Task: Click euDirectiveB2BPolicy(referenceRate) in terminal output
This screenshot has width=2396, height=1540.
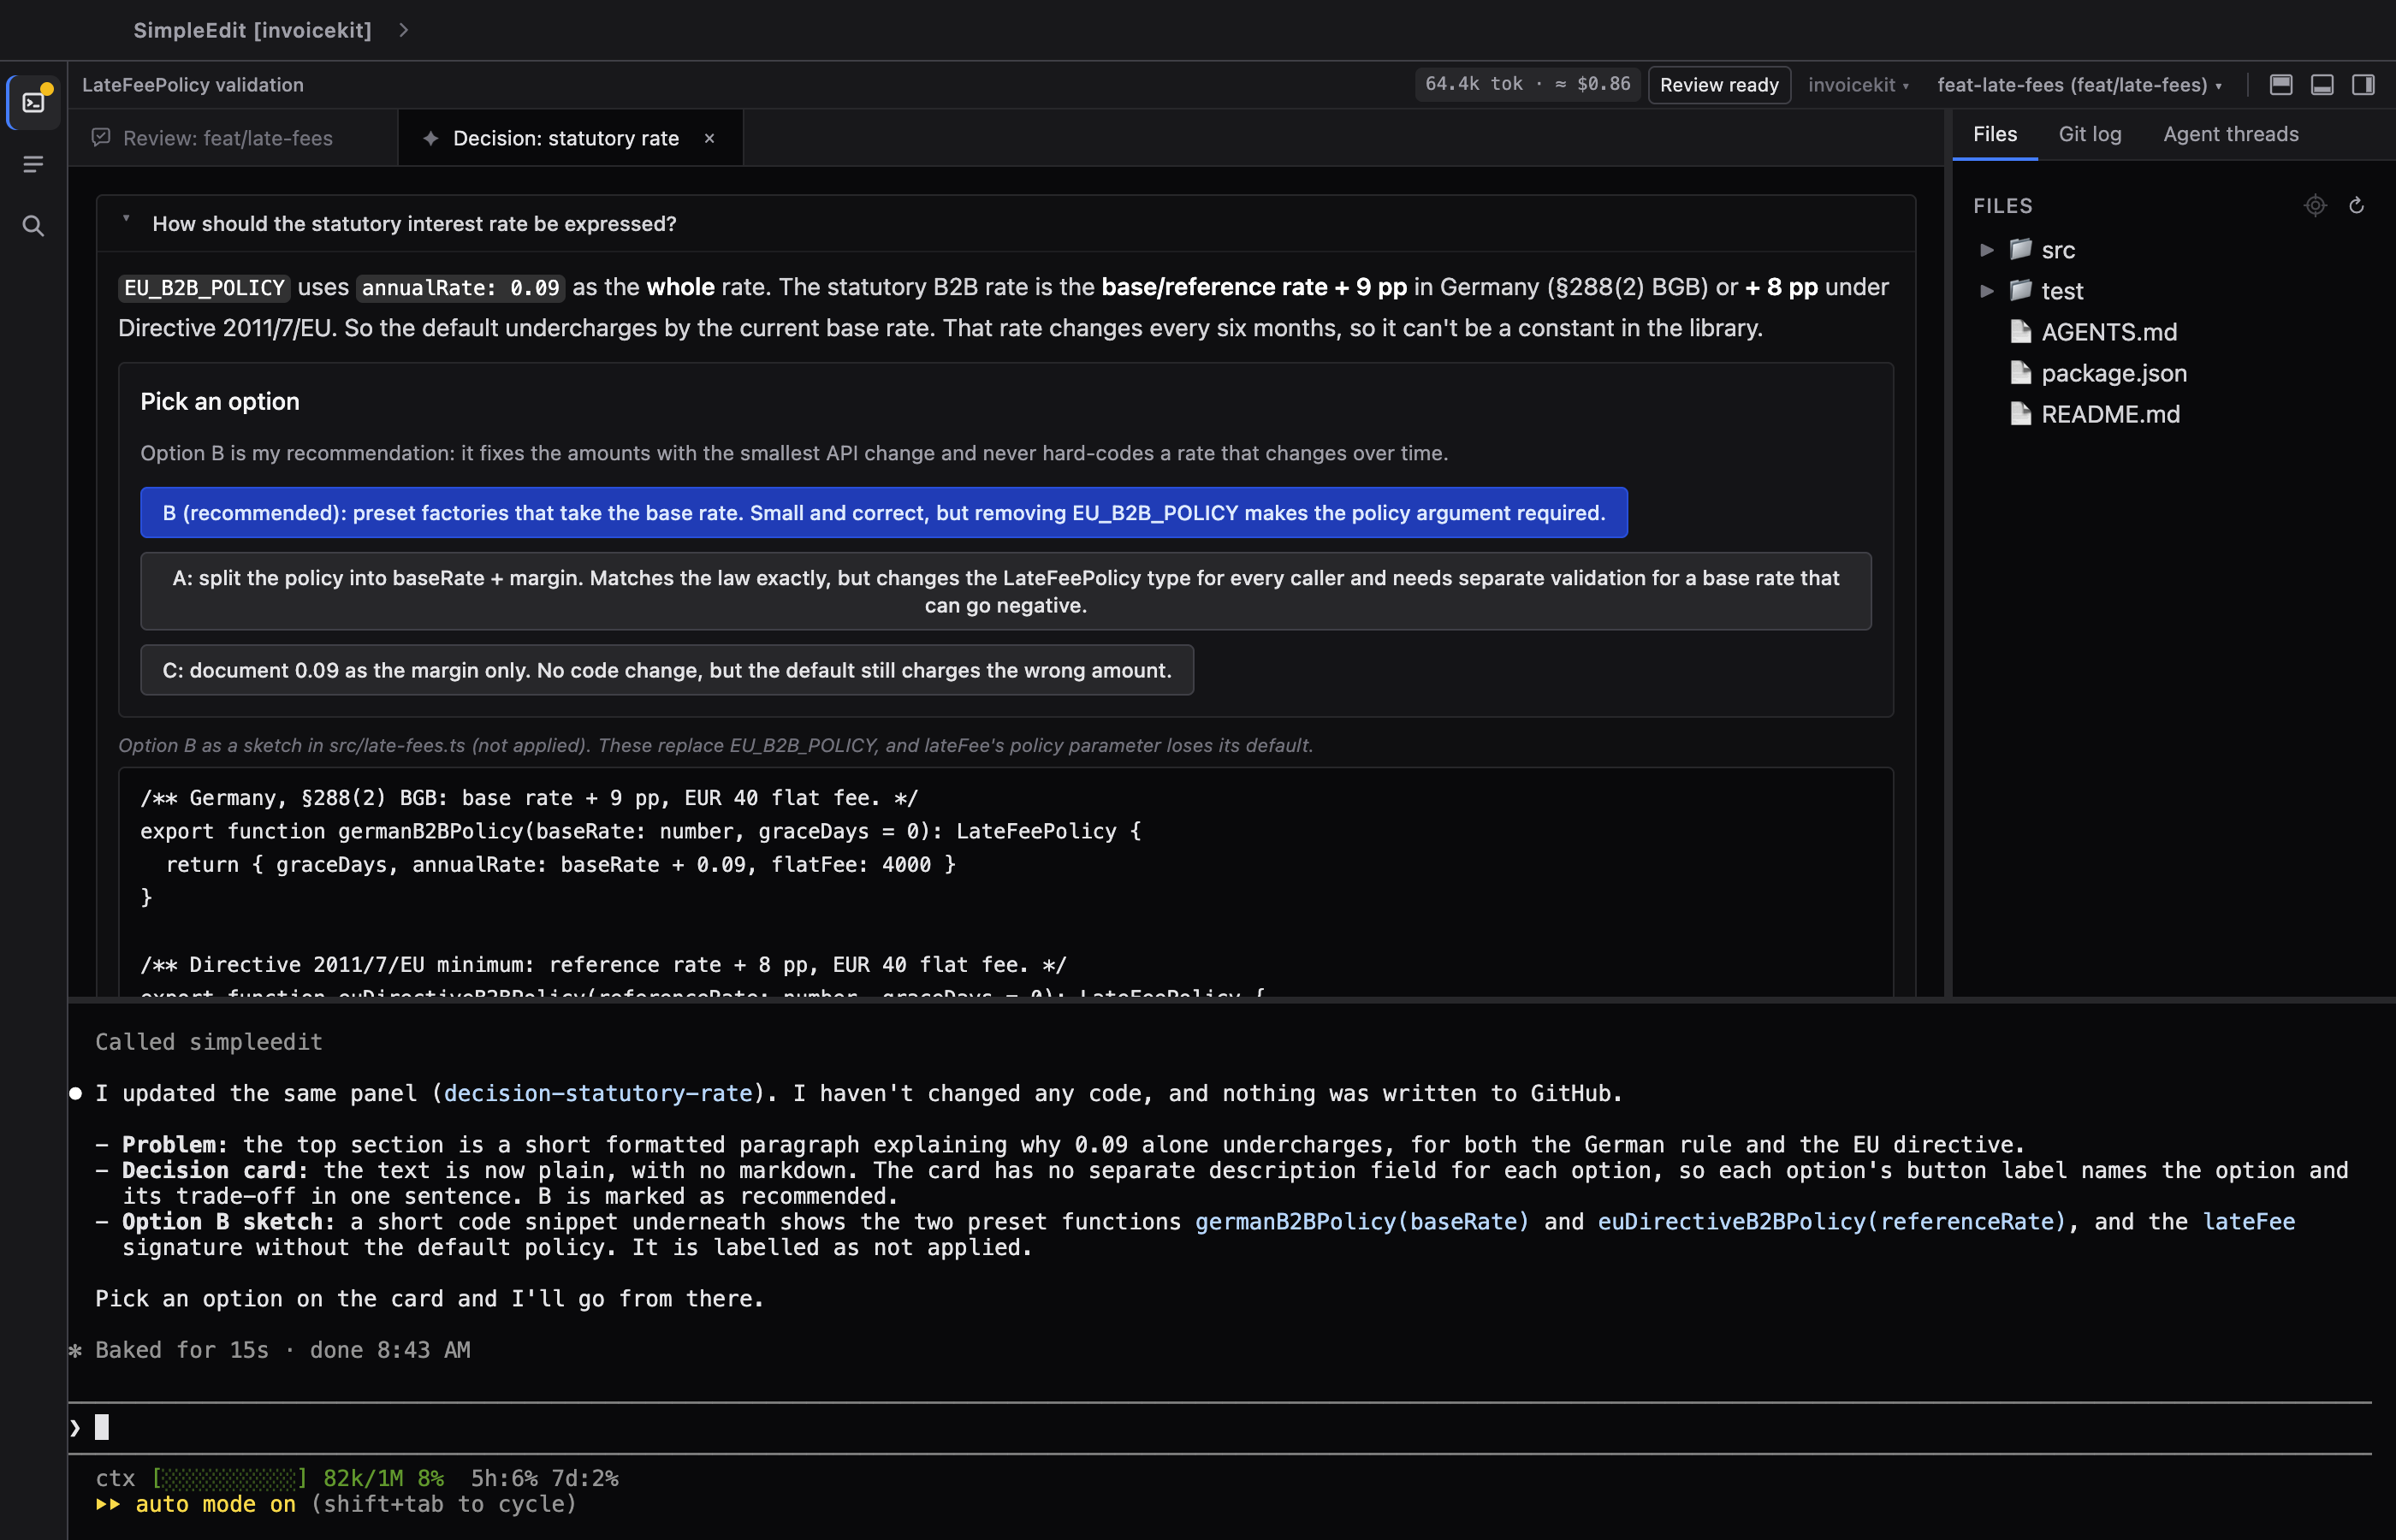Action: pos(1832,1221)
